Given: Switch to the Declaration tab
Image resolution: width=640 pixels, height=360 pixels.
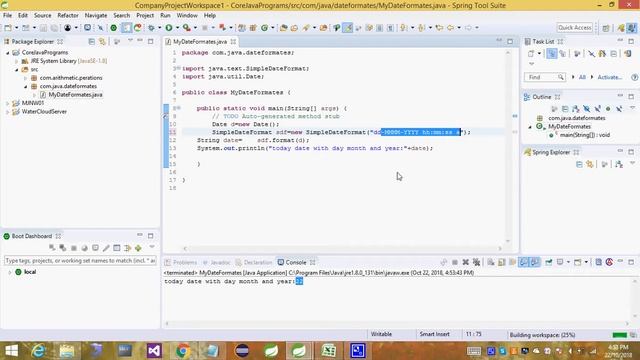Looking at the screenshot, I should 254,262.
